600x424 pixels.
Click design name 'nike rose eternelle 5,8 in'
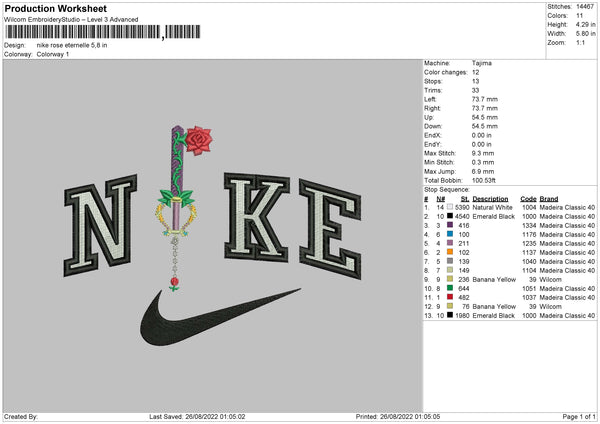coord(72,45)
